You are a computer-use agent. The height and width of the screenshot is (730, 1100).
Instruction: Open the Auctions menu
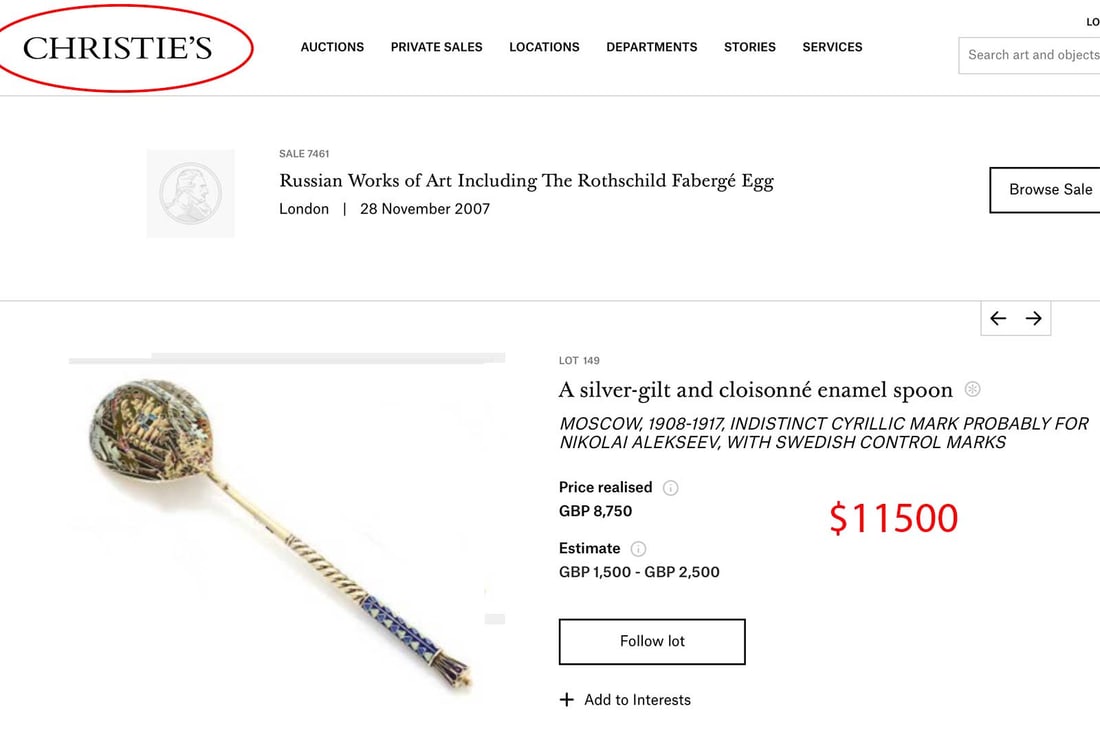pos(332,47)
